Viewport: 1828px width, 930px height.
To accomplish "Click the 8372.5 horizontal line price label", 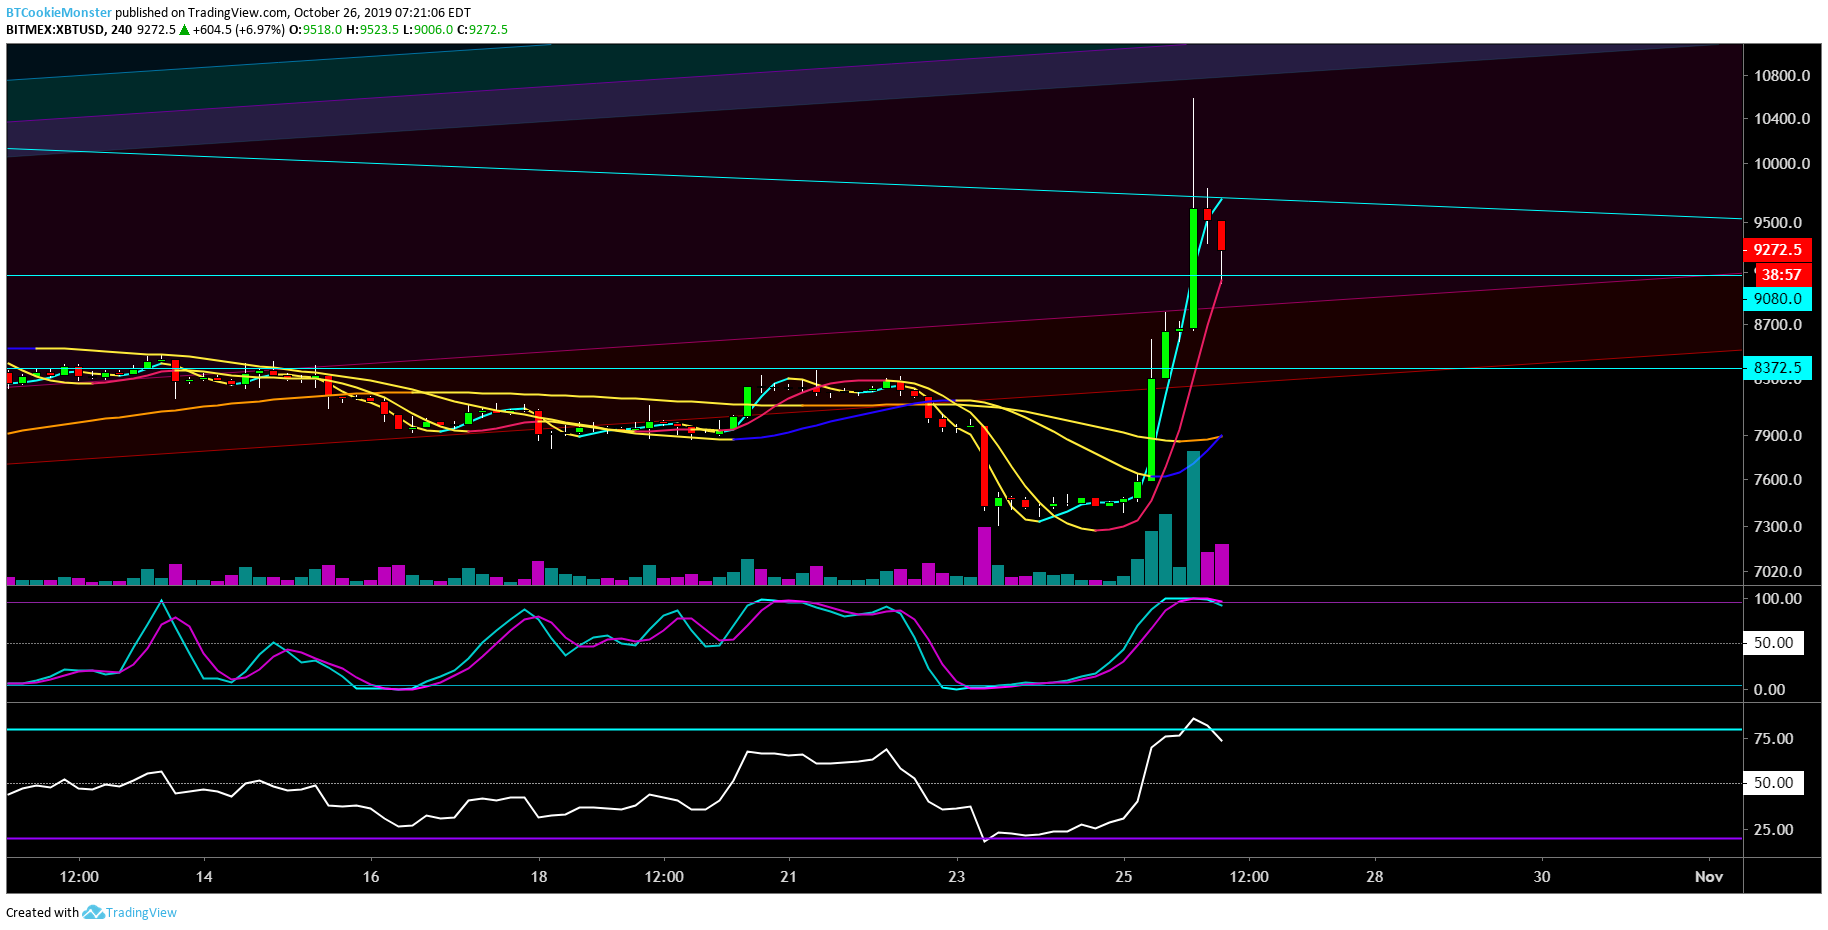I will 1777,367.
